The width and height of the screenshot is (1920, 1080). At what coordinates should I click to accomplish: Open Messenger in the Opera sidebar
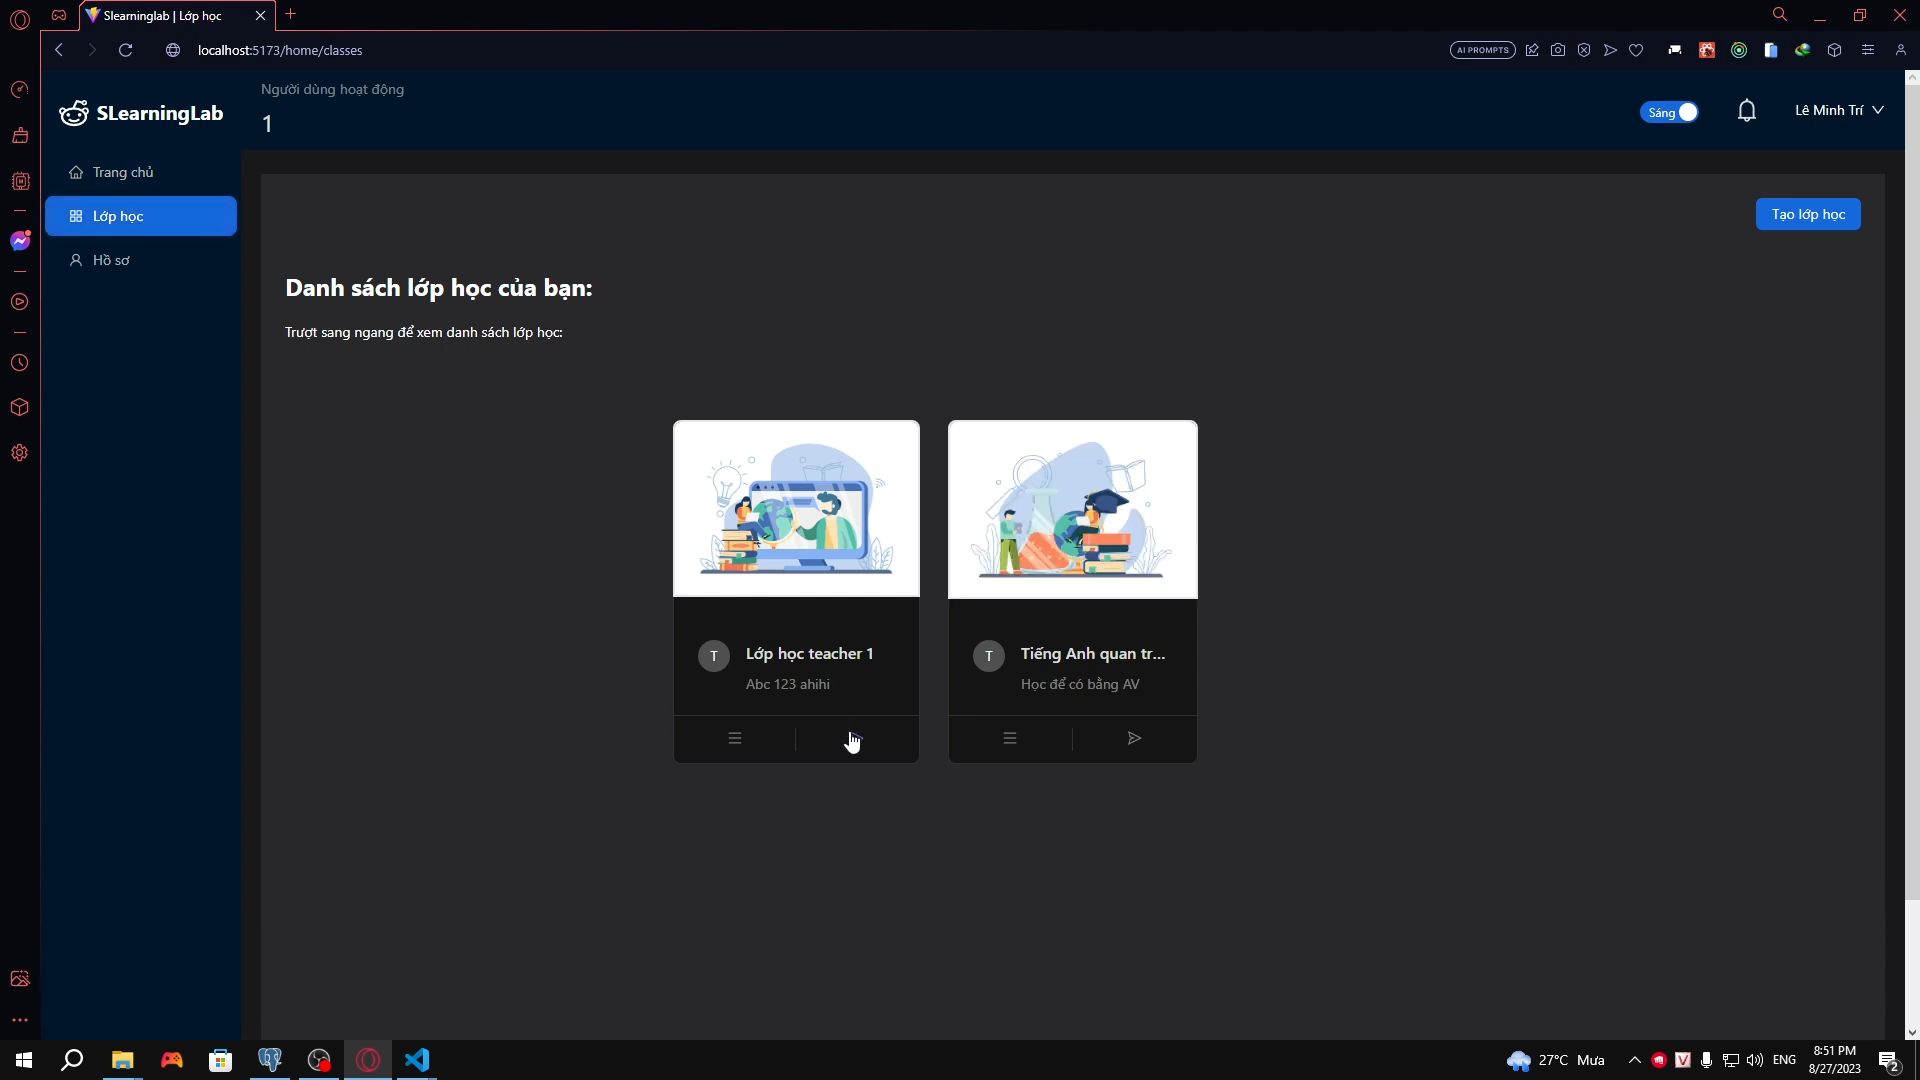pyautogui.click(x=20, y=241)
